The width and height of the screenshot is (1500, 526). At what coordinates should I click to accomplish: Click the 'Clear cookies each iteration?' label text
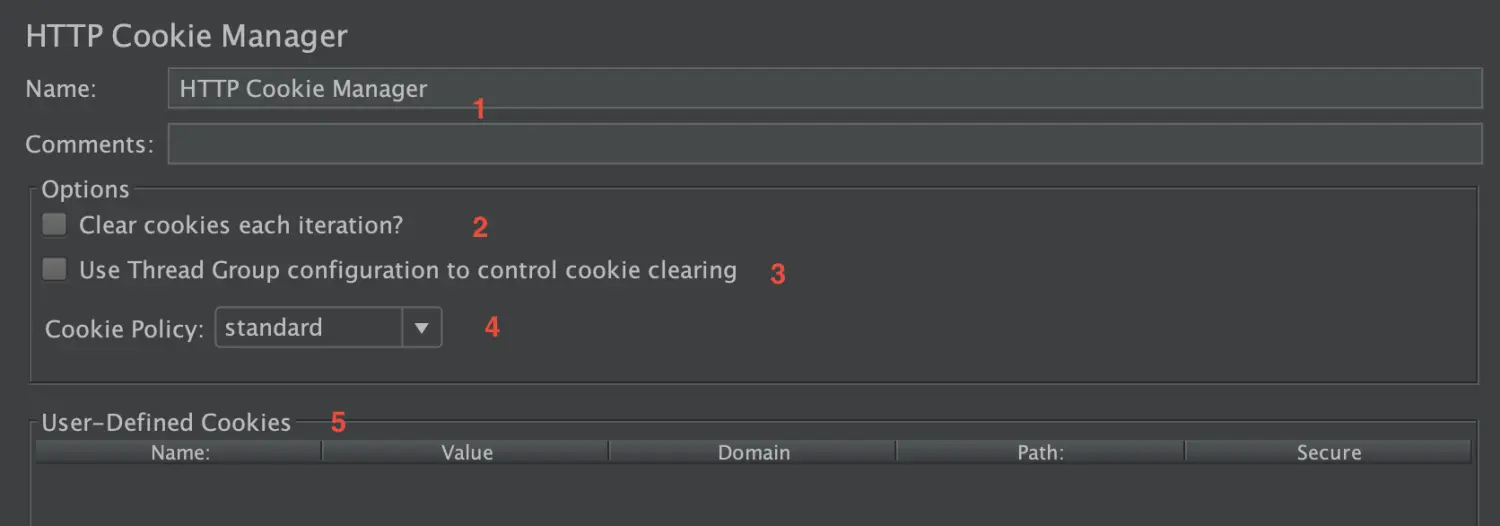click(x=241, y=225)
